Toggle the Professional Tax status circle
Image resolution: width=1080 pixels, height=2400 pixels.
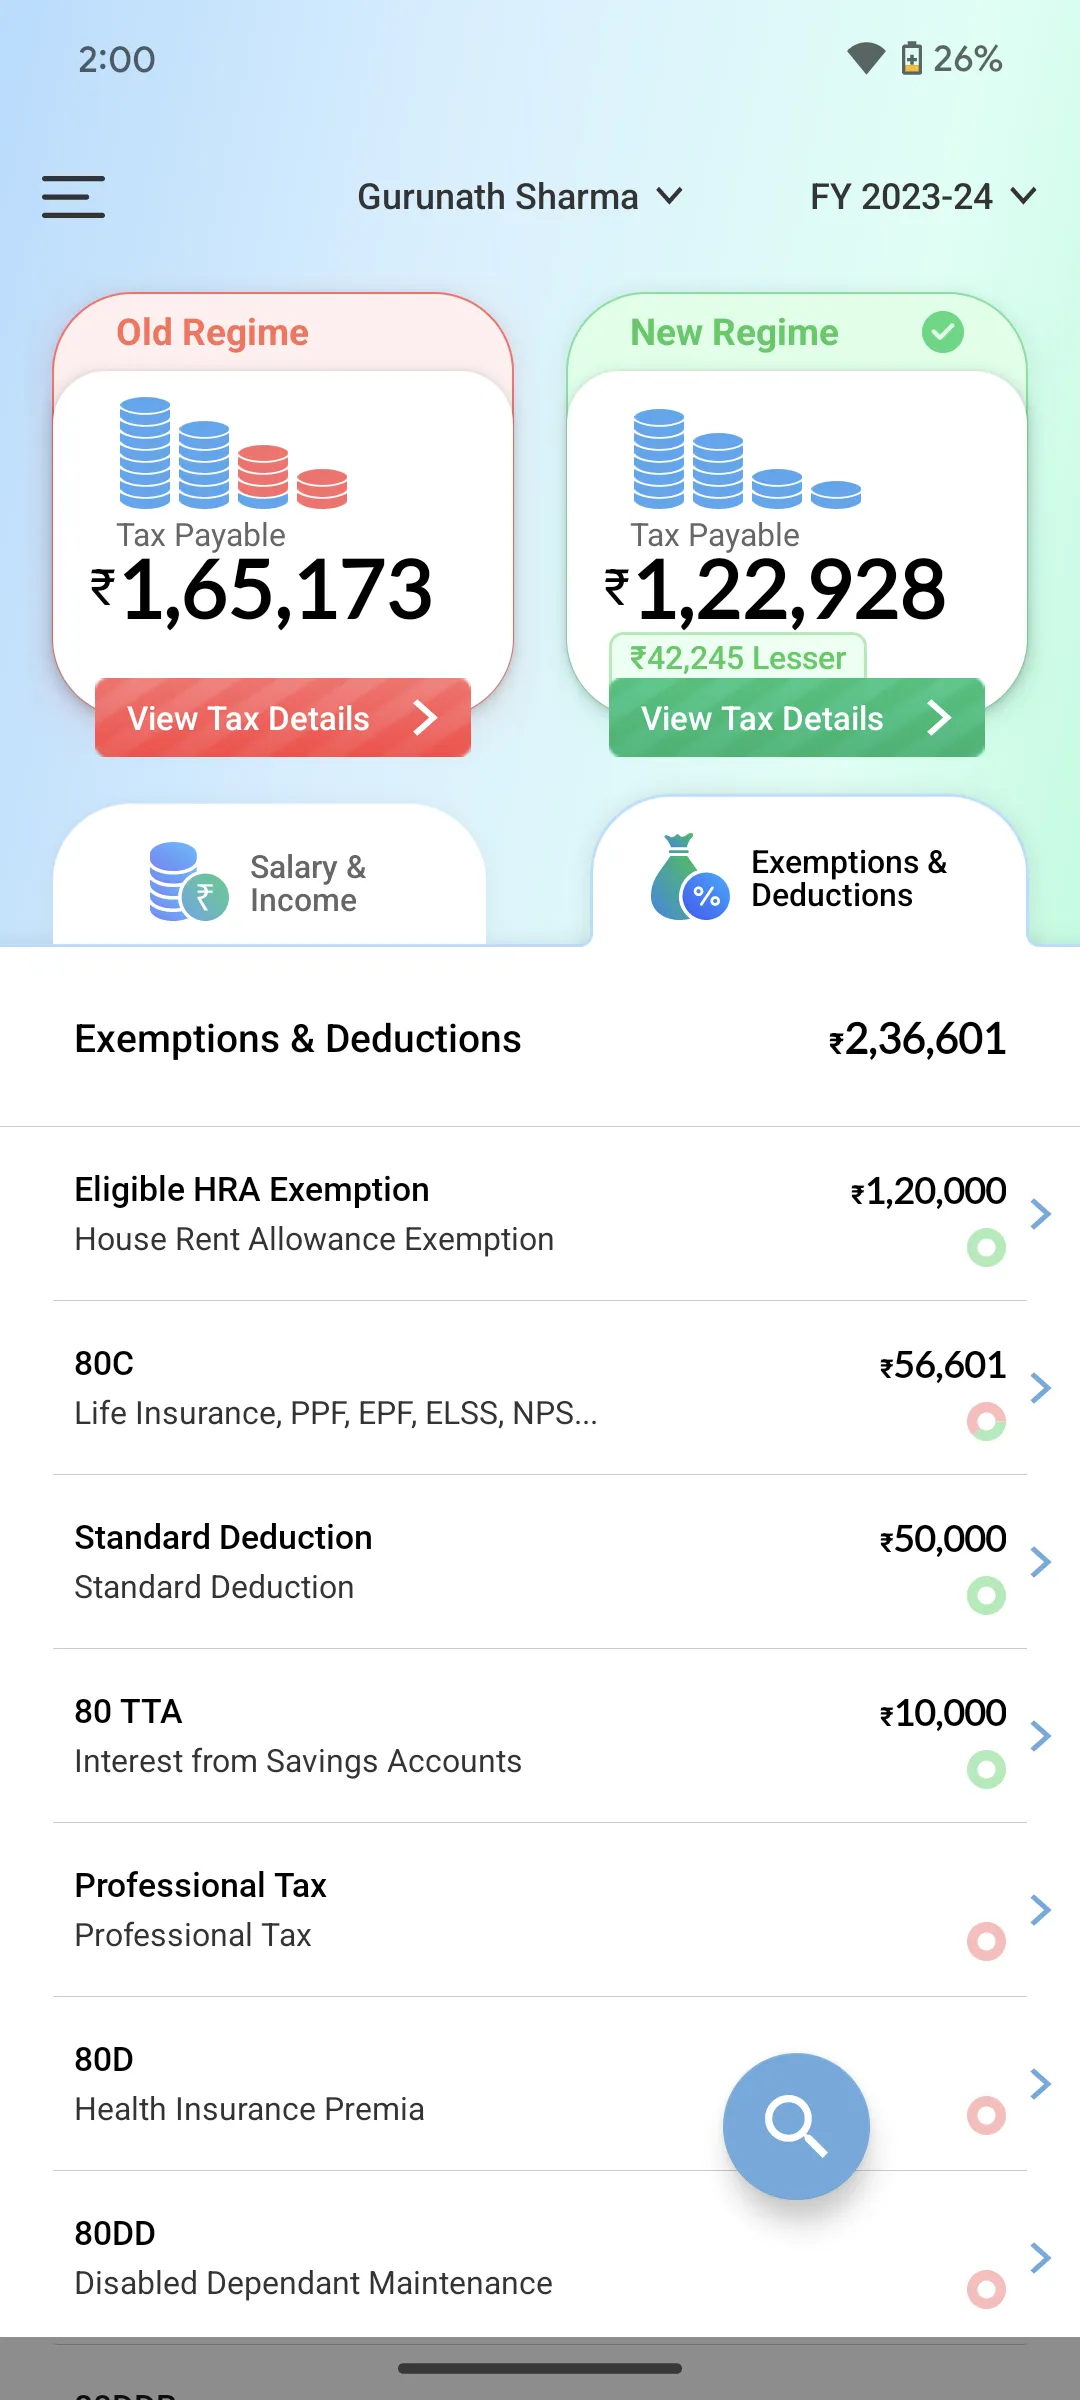(x=986, y=1941)
